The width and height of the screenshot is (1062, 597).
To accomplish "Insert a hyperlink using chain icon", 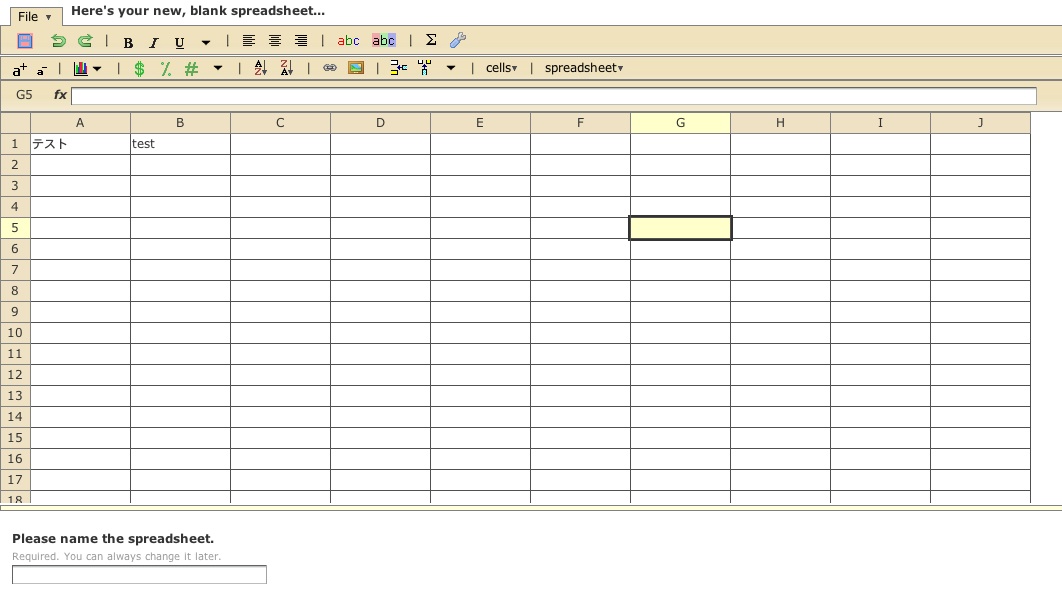I will [329, 68].
